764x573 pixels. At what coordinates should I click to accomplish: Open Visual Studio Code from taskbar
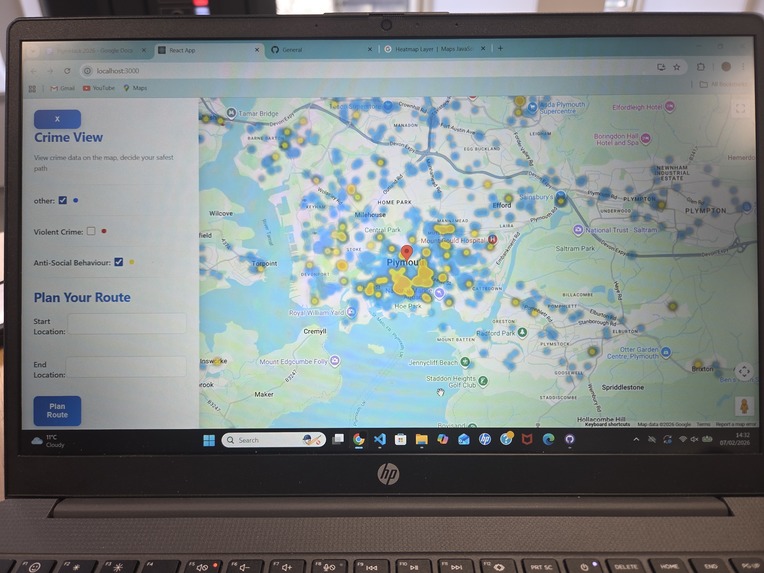(380, 439)
